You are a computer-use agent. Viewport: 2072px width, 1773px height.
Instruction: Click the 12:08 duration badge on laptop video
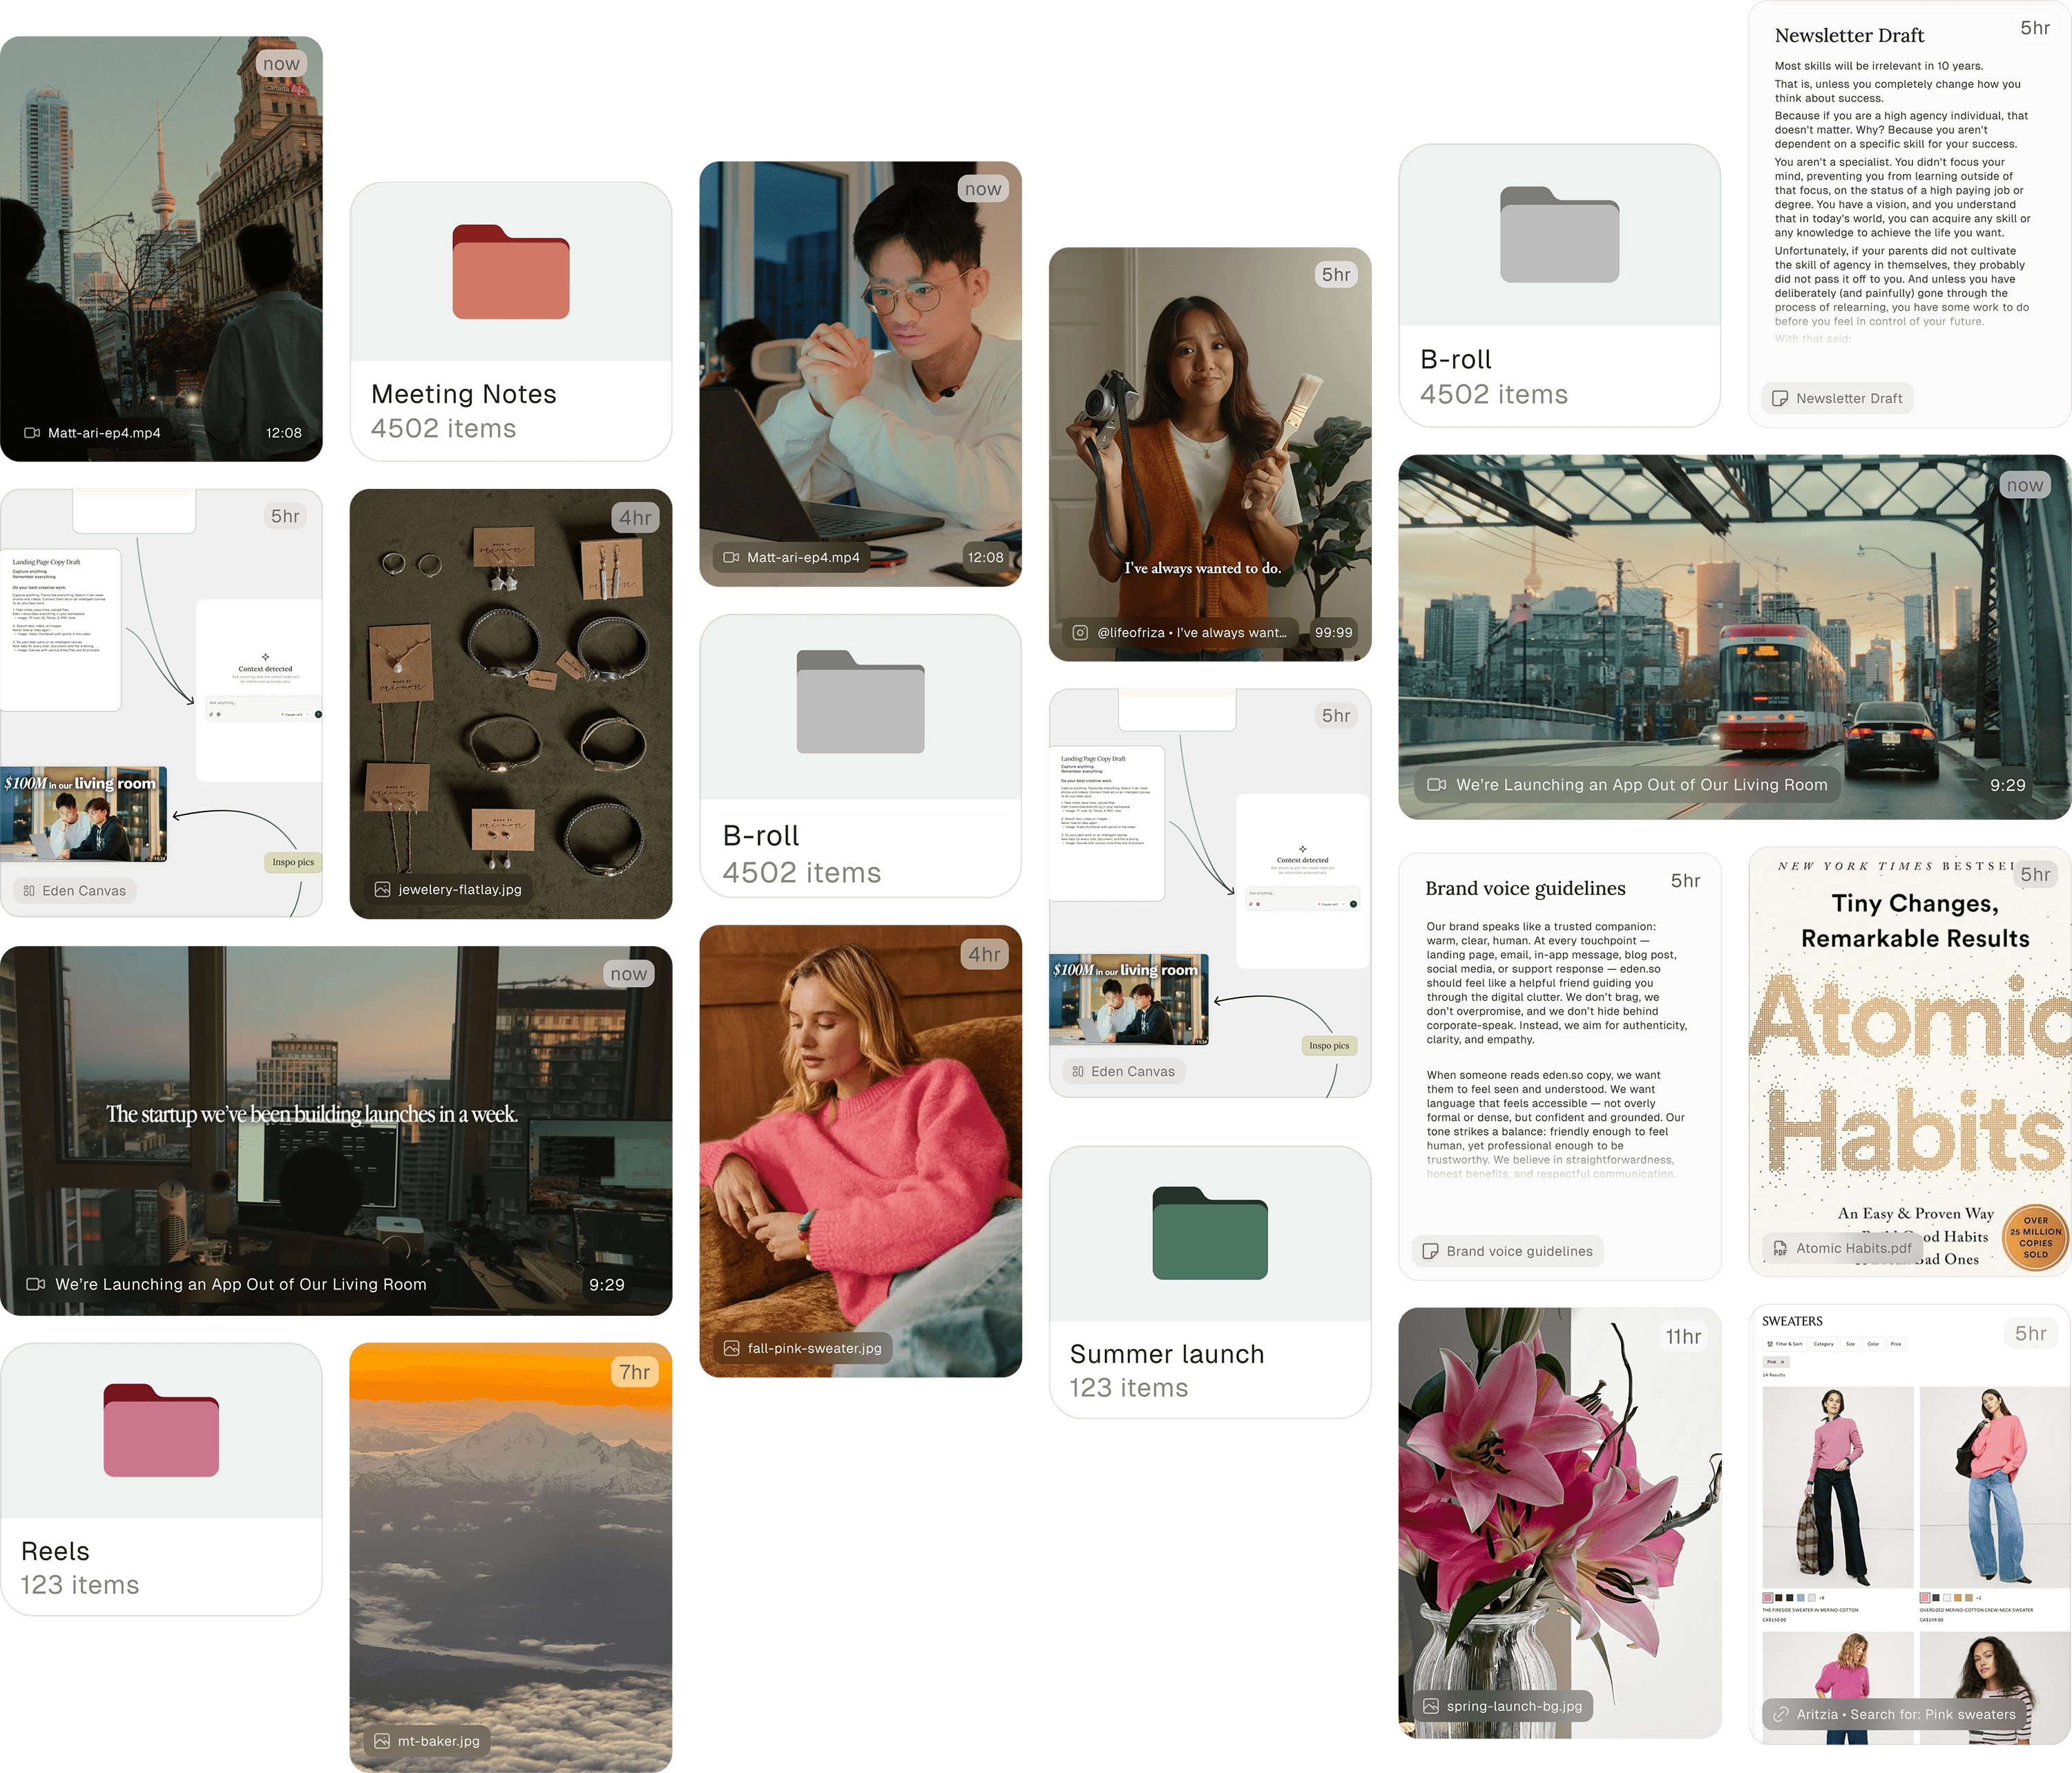tap(985, 557)
